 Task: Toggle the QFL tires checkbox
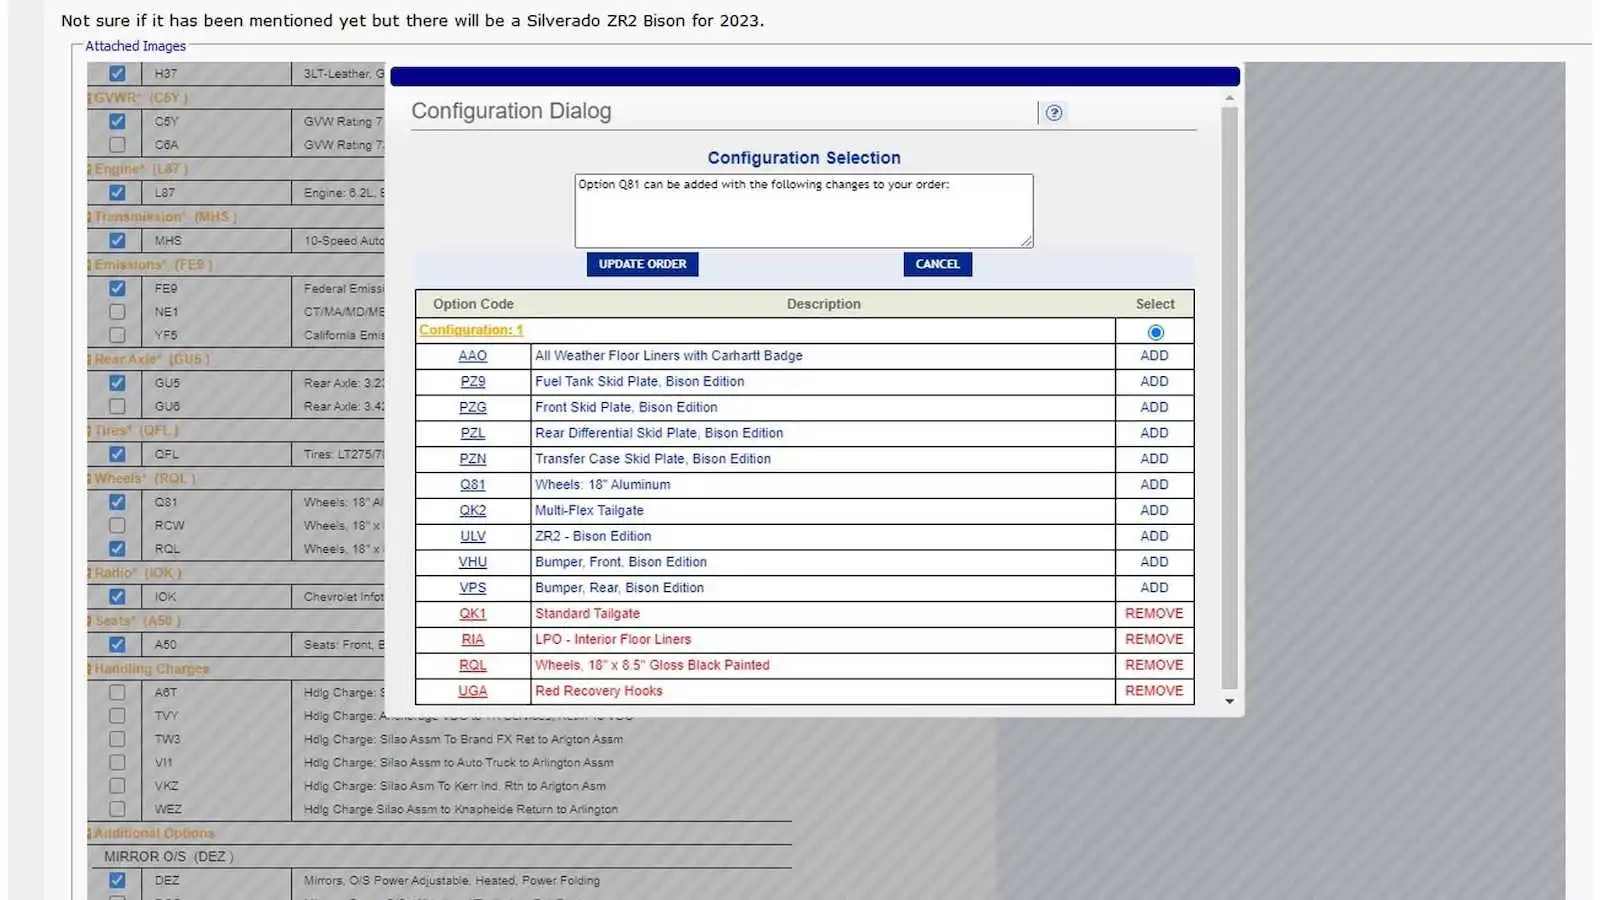tap(117, 454)
